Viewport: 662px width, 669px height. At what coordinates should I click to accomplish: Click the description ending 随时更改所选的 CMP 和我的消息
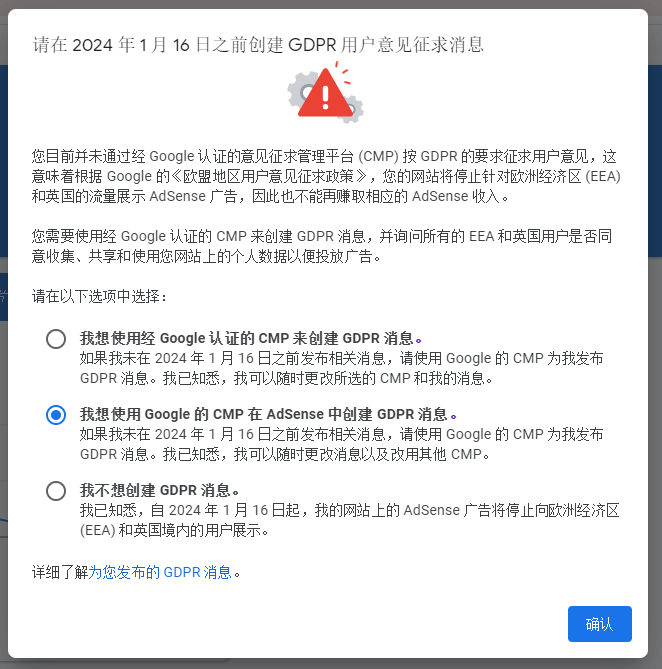pos(341,368)
